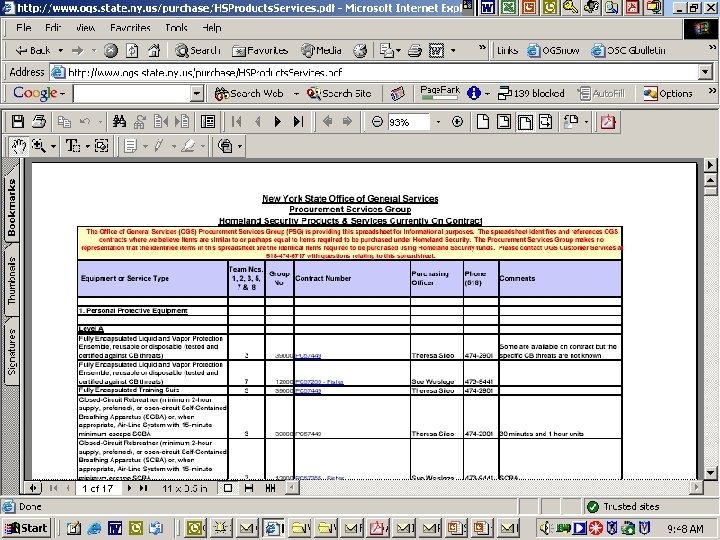Select the Text Select tool
Screen dimensions: 720x540
pyautogui.click(x=73, y=146)
